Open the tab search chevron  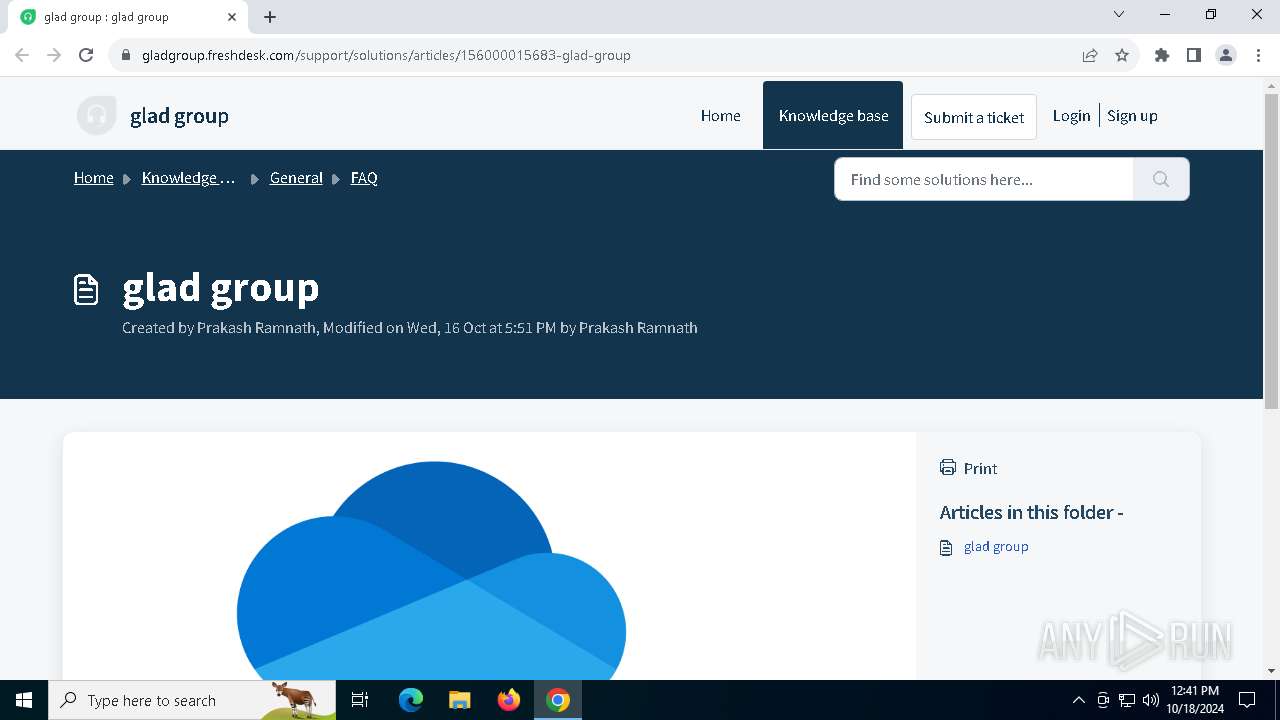(1119, 14)
